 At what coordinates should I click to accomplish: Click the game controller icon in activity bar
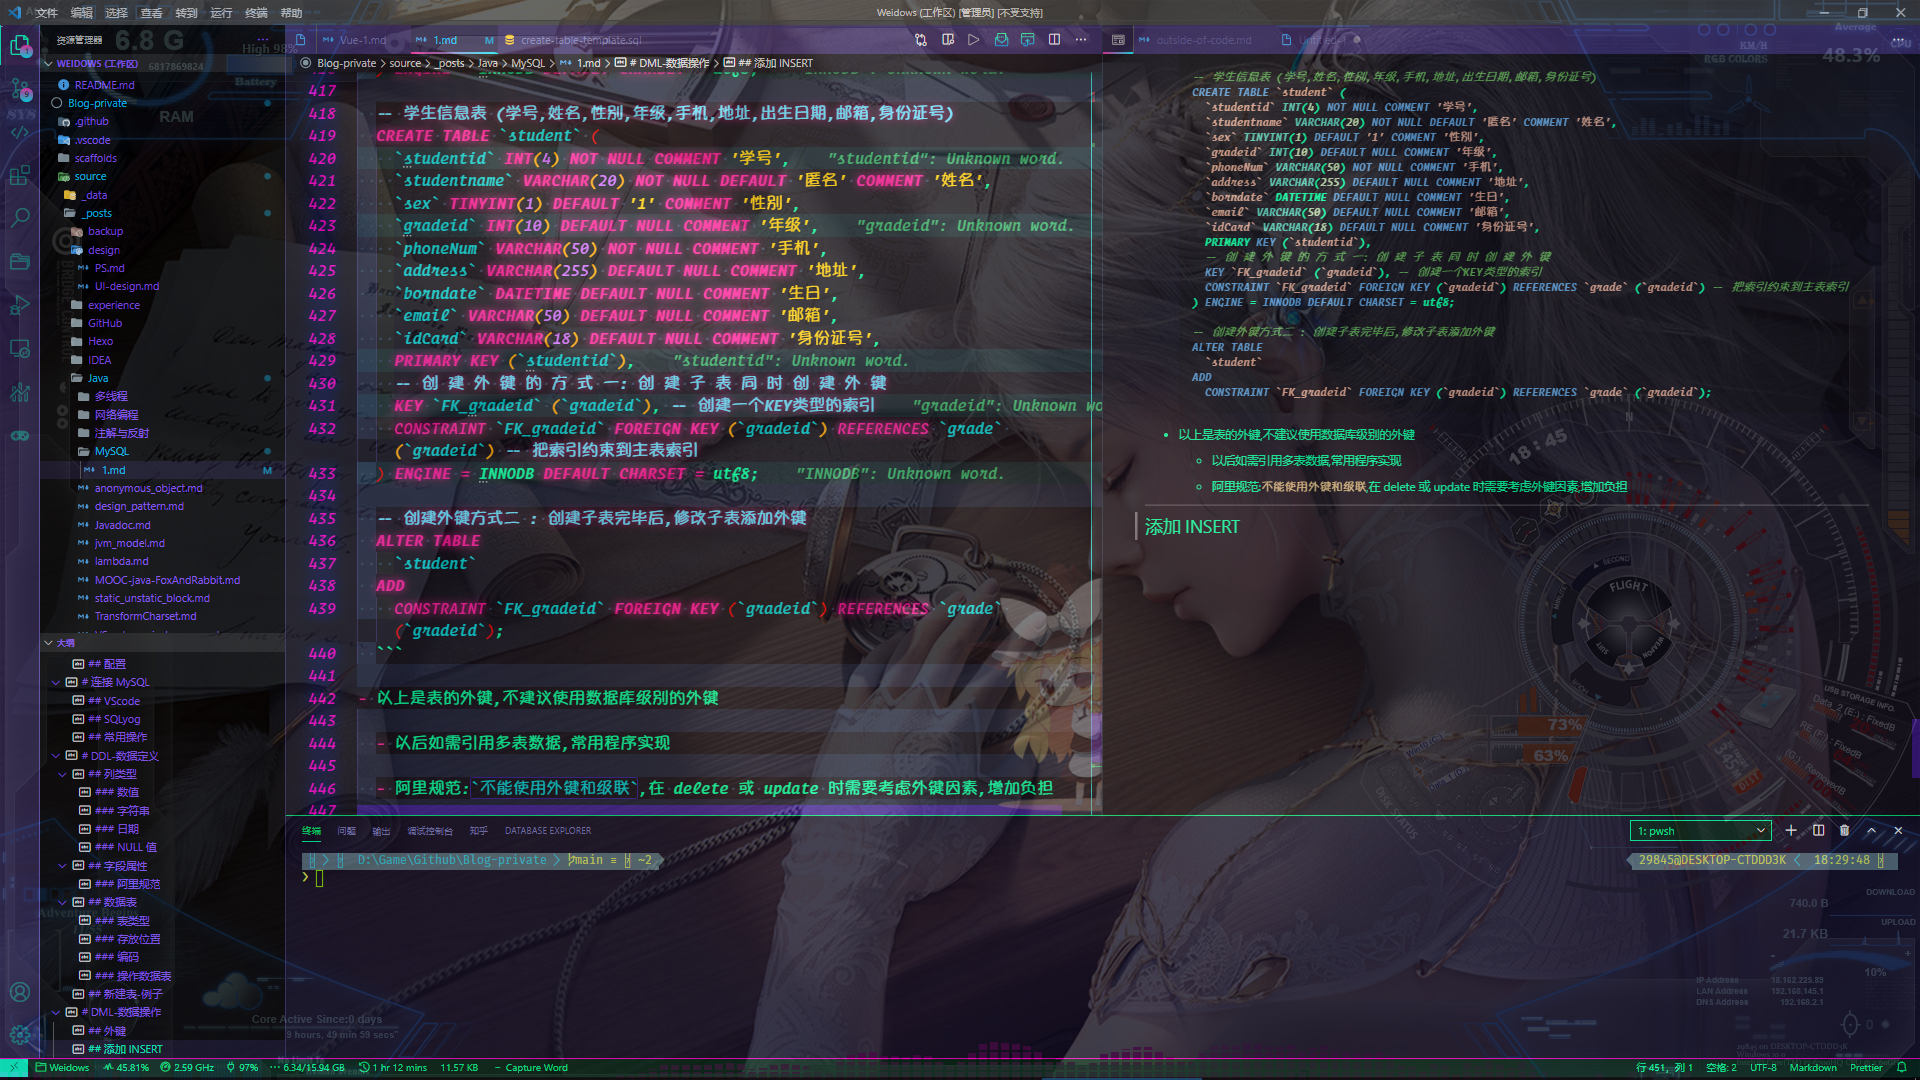coord(20,435)
